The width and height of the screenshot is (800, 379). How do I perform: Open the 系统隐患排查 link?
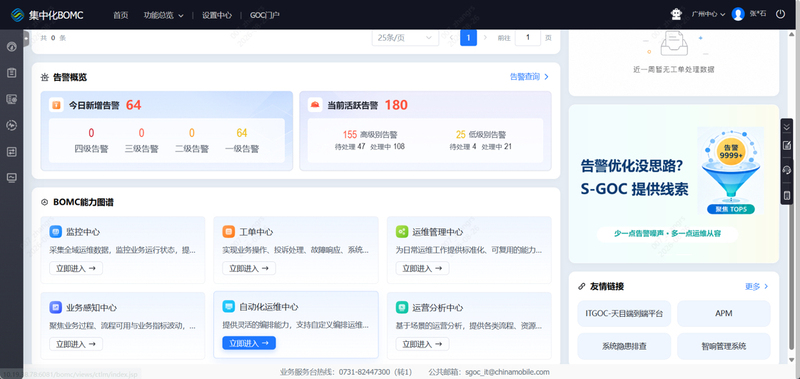624,346
